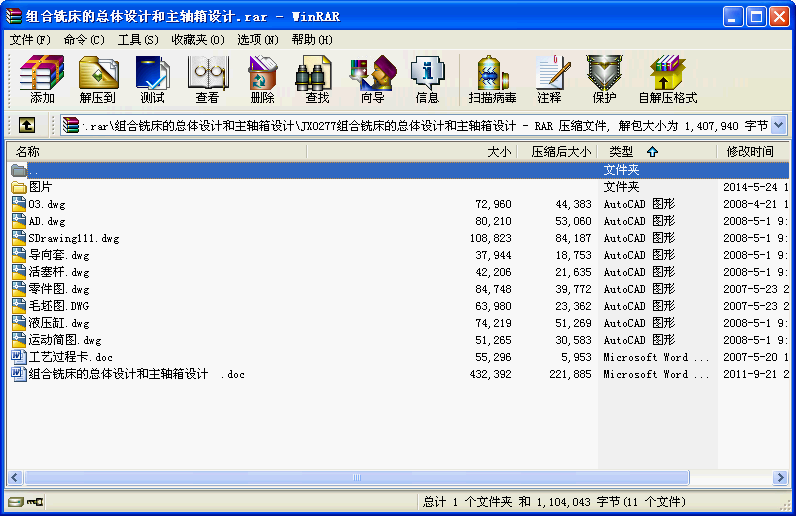796x516 pixels.
Task: Launch the 向导 (Wizard) toolbar icon
Action: [x=373, y=79]
